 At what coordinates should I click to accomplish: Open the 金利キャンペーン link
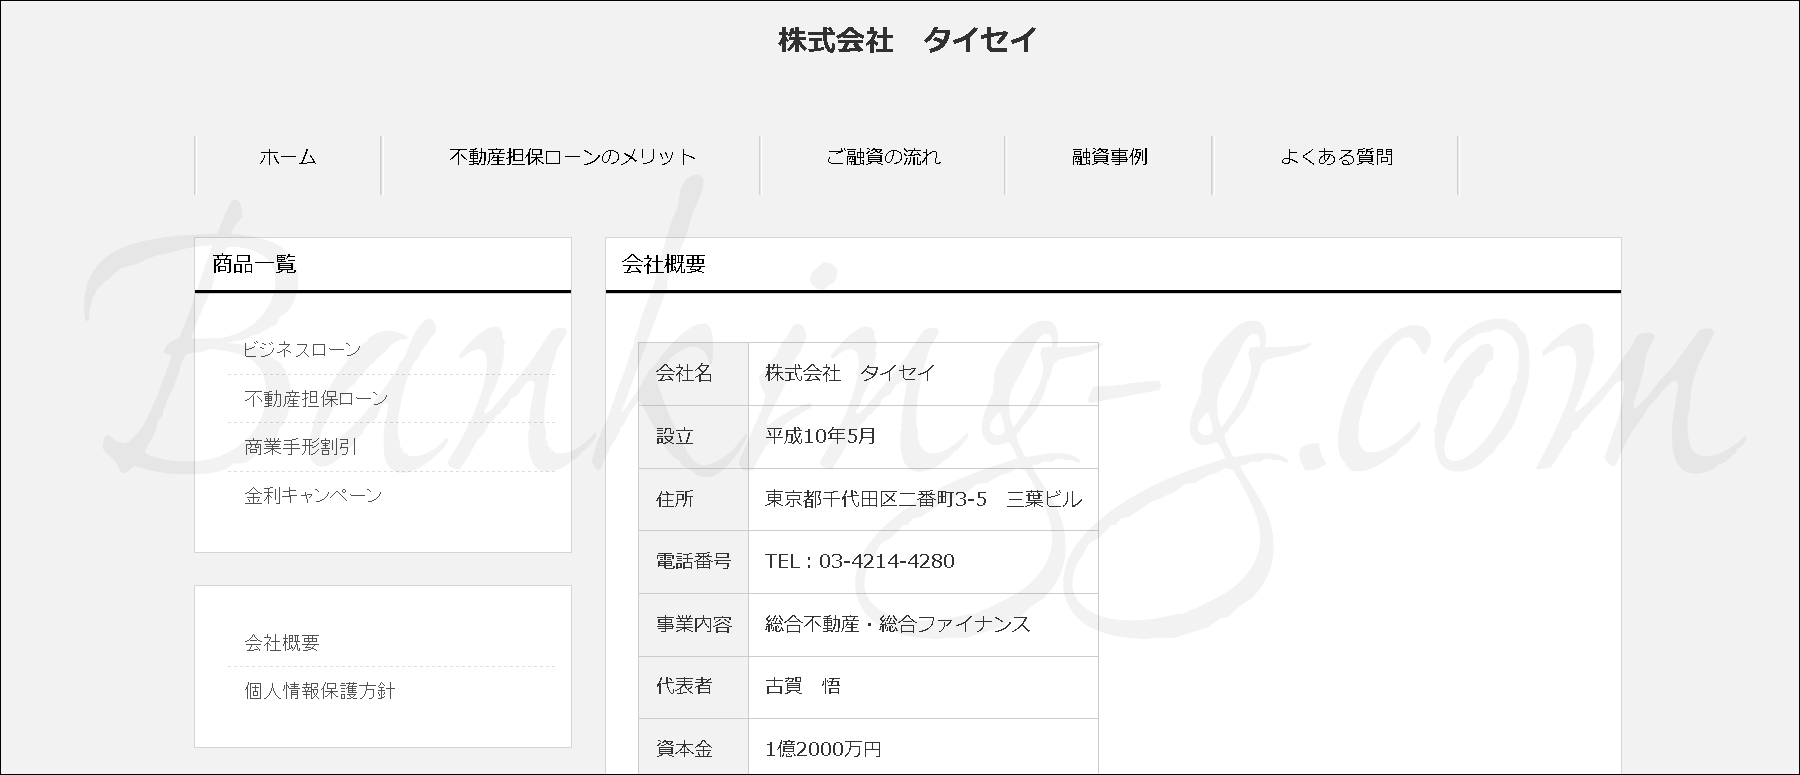pyautogui.click(x=313, y=496)
